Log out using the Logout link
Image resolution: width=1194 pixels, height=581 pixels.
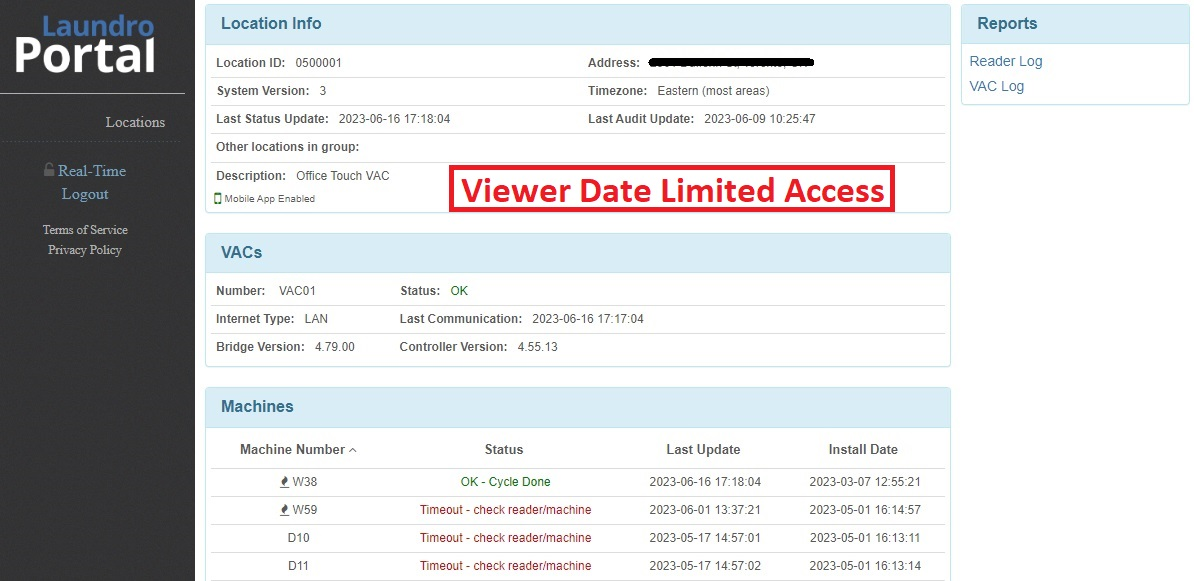click(x=85, y=194)
